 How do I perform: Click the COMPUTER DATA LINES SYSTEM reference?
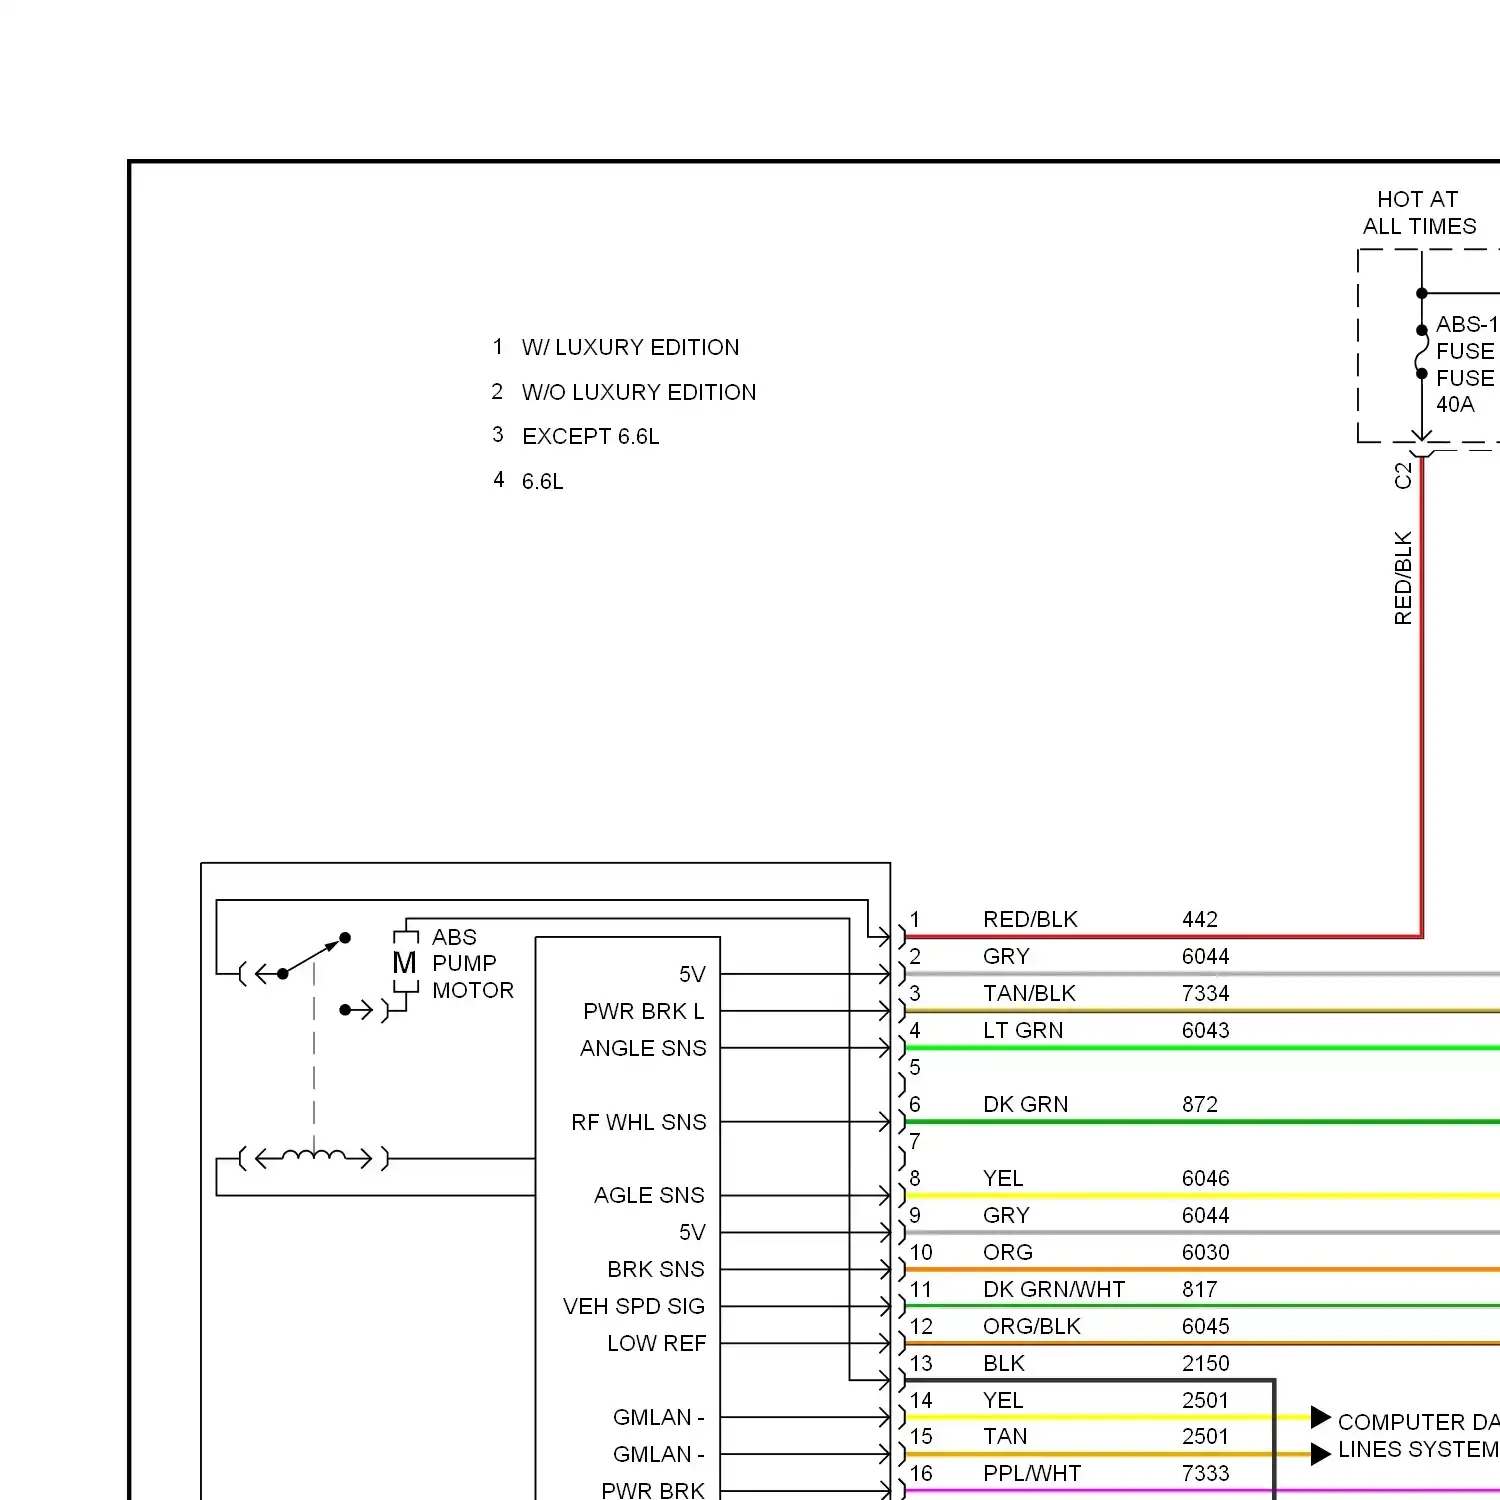pyautogui.click(x=1418, y=1435)
